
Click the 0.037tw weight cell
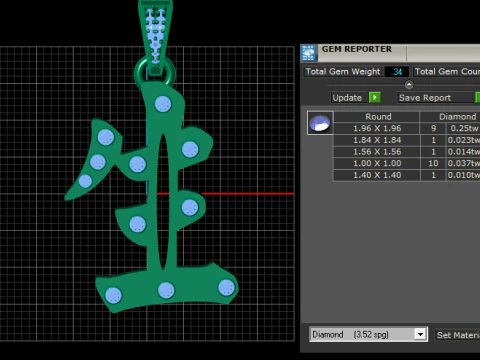coord(464,163)
